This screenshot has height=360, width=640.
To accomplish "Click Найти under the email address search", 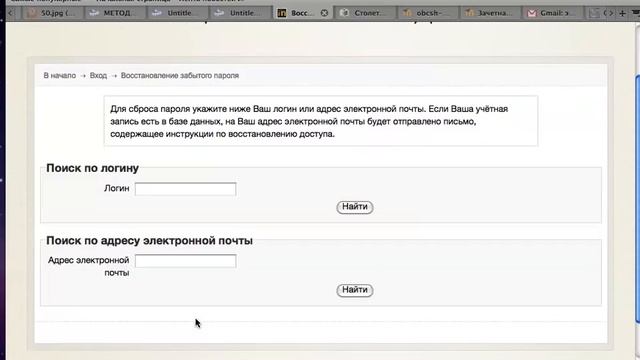I will [x=355, y=290].
